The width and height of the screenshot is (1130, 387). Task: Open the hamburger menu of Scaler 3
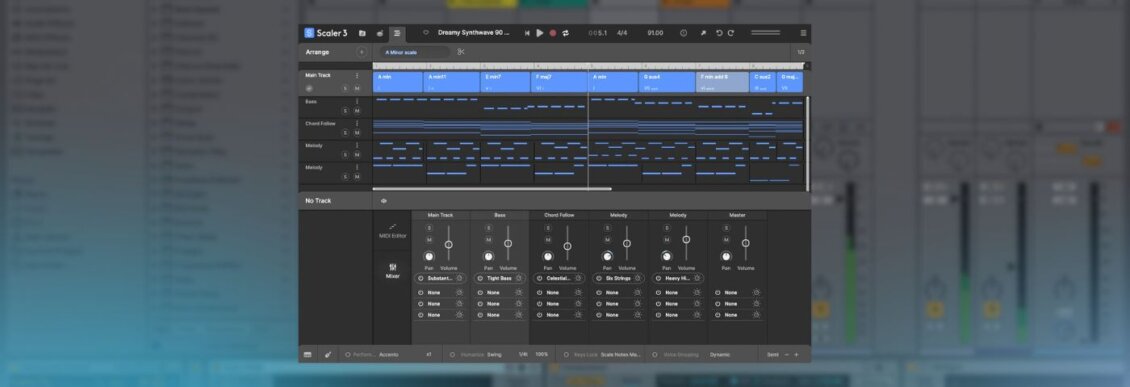pos(803,33)
